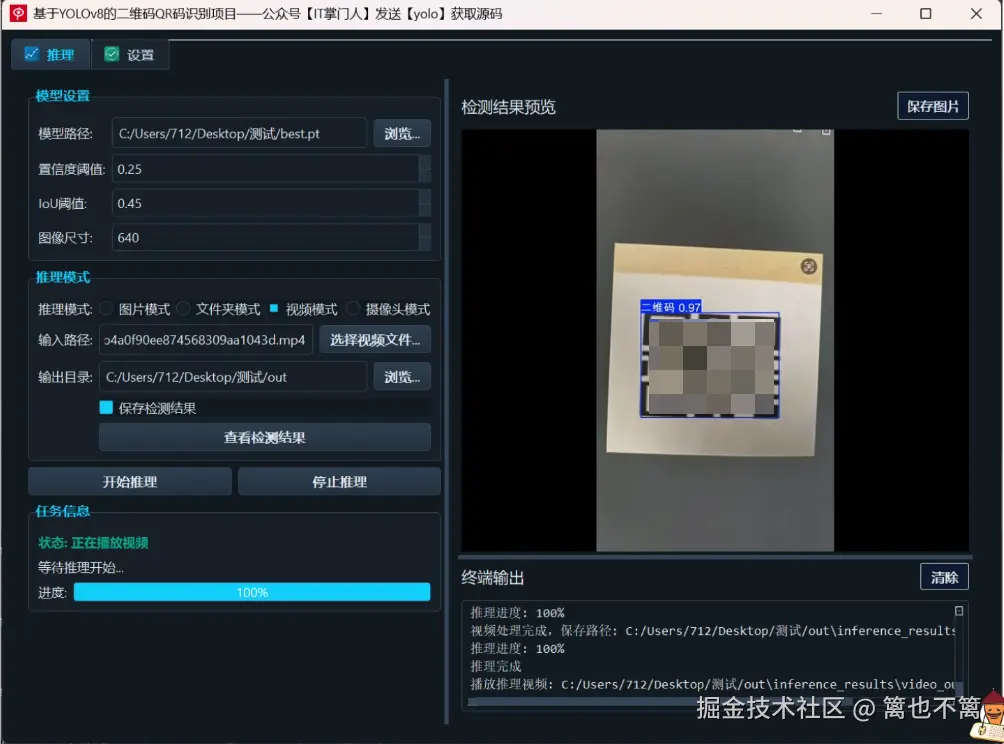Click 浏览 button next to model path

click(402, 133)
